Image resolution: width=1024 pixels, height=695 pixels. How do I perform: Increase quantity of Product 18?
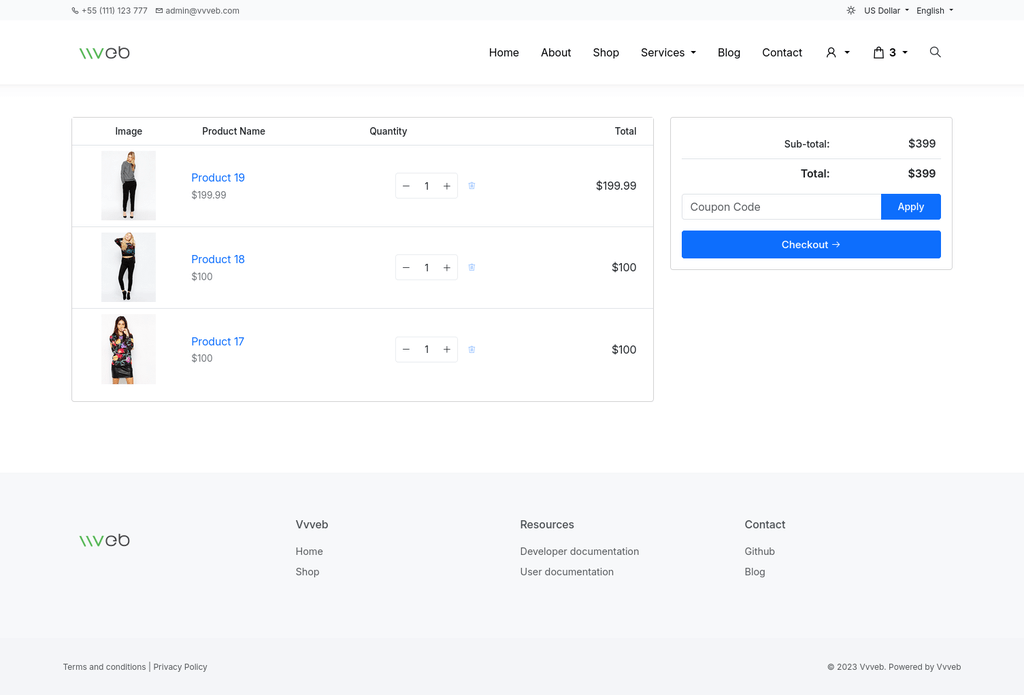pos(447,268)
